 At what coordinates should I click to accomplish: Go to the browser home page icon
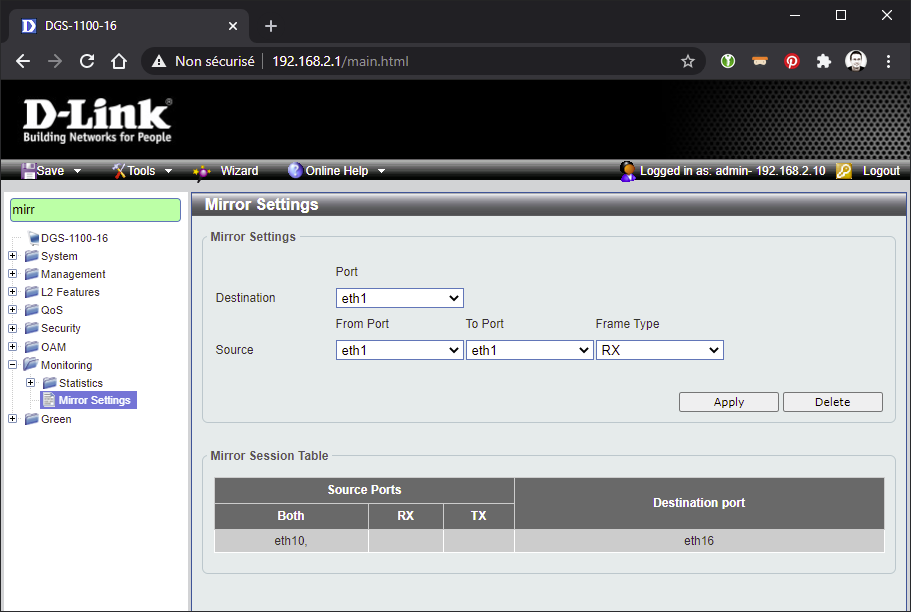[119, 61]
